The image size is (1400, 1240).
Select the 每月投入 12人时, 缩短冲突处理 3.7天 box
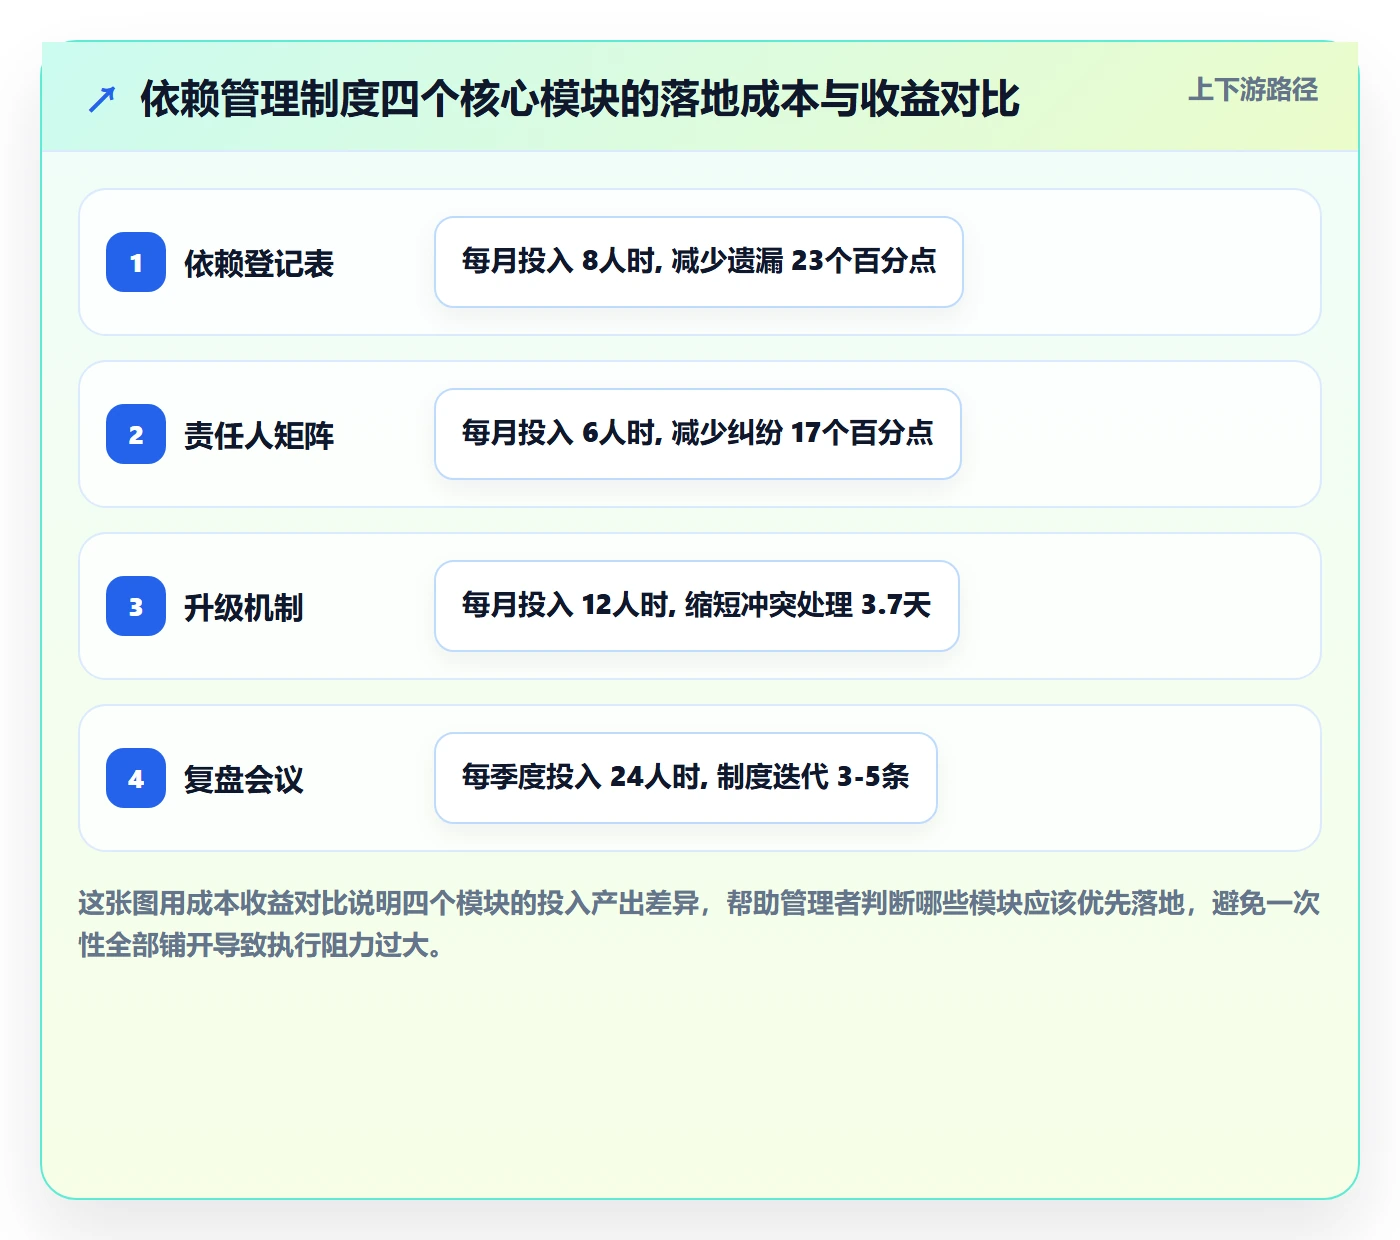(697, 606)
